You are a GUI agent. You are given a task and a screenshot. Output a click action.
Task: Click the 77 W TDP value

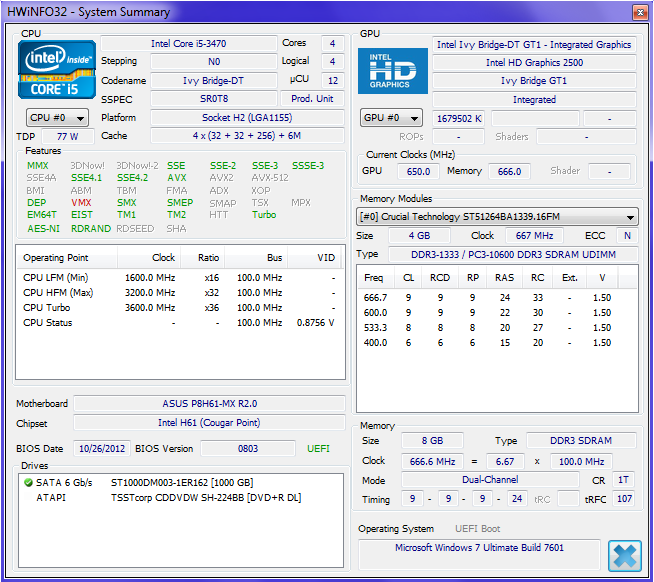pos(68,136)
